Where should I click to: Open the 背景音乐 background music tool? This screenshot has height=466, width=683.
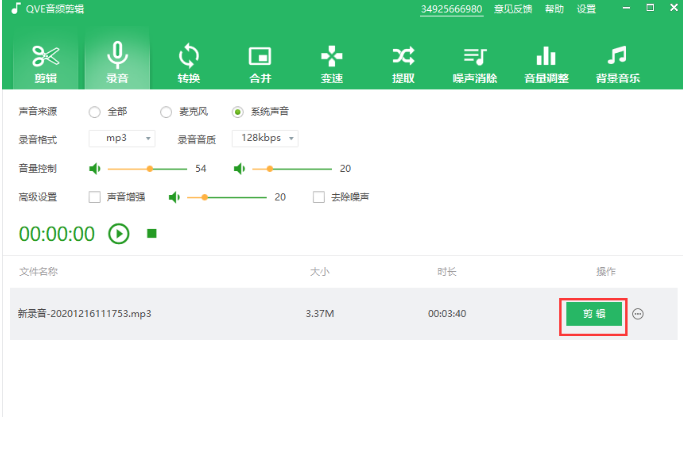617,61
